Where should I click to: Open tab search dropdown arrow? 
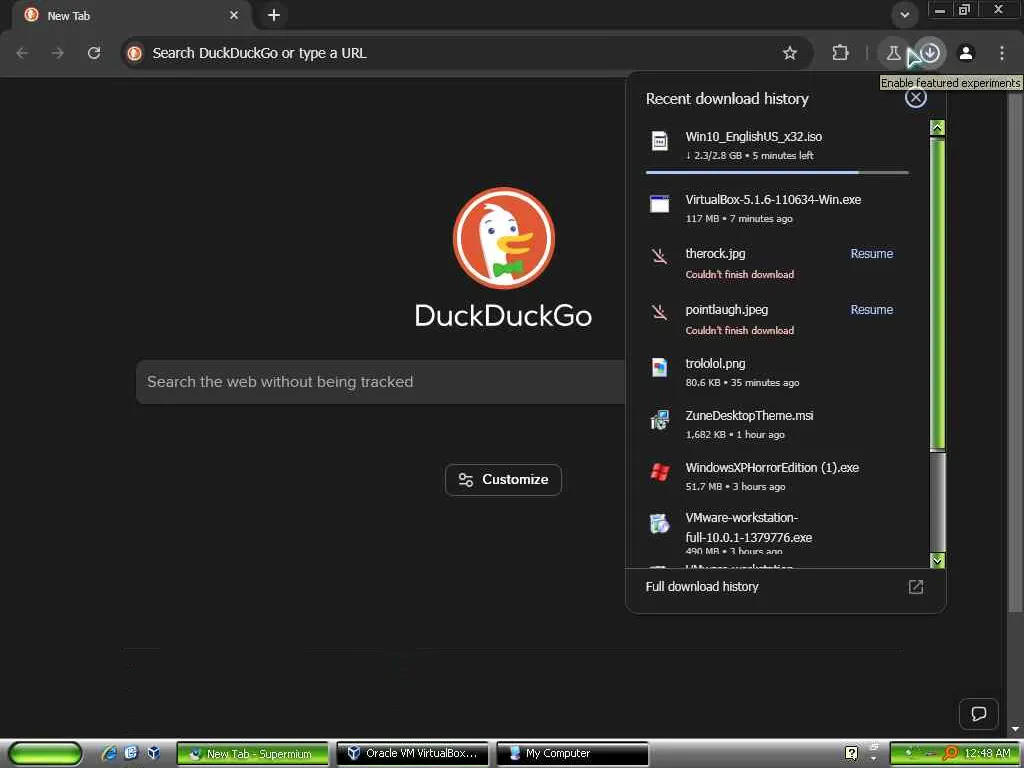(x=904, y=14)
